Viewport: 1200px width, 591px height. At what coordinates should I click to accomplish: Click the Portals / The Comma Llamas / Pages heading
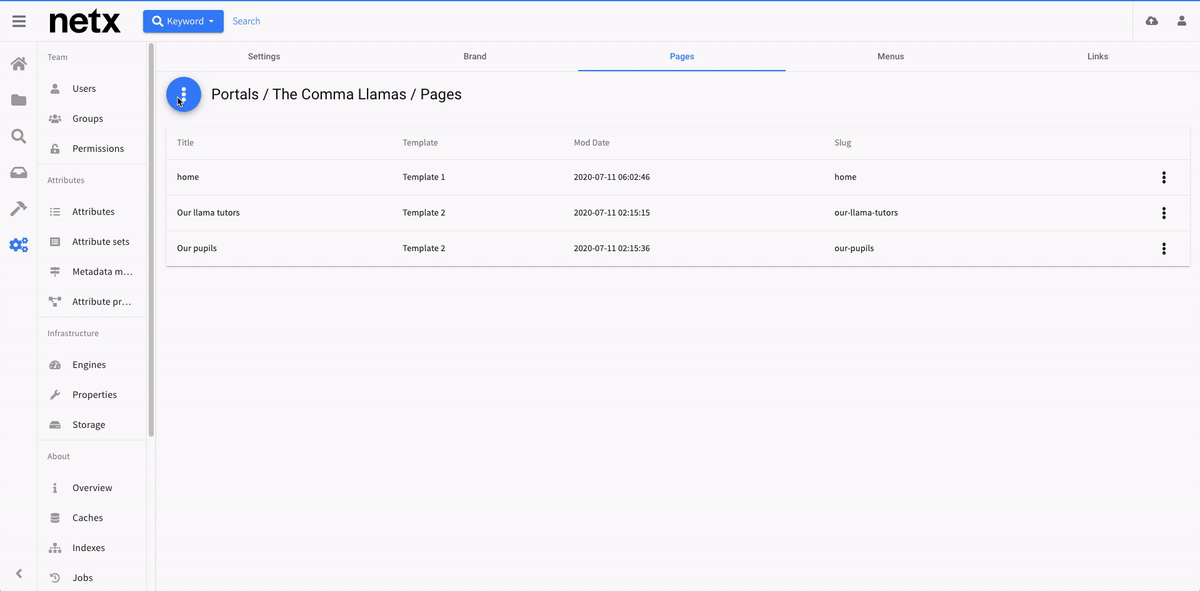pos(336,95)
